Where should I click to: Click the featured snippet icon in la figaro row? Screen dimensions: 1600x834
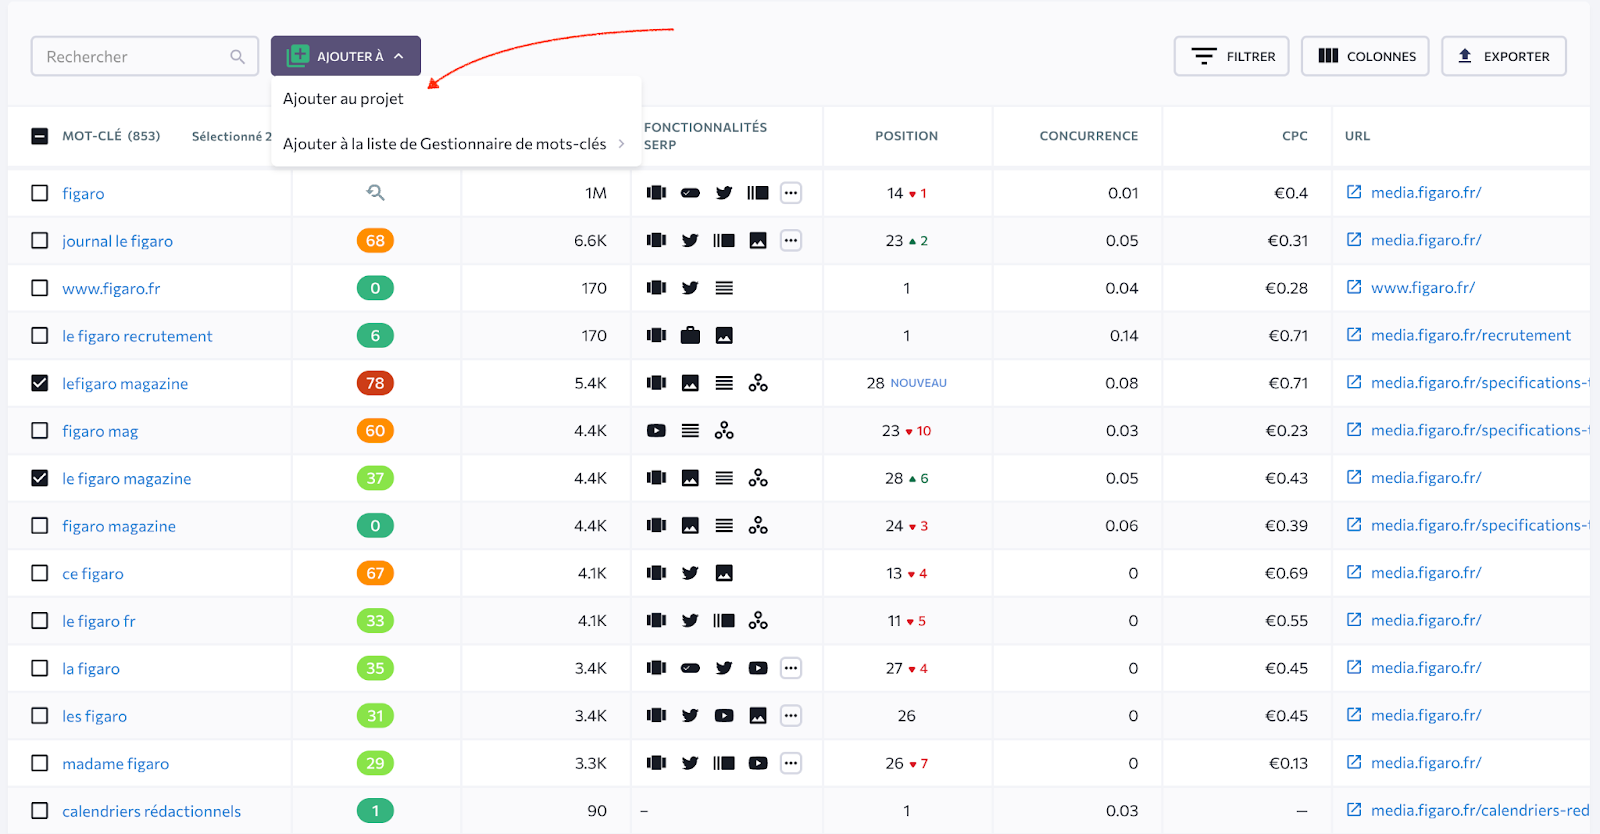pyautogui.click(x=690, y=668)
